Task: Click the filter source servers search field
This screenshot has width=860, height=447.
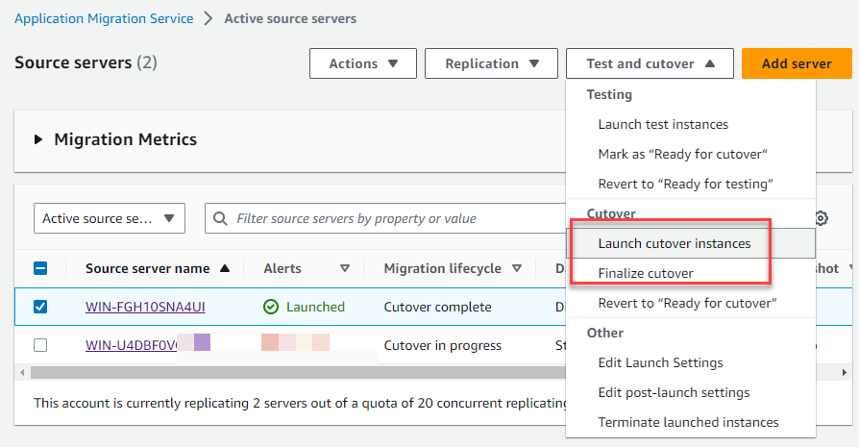Action: [390, 218]
